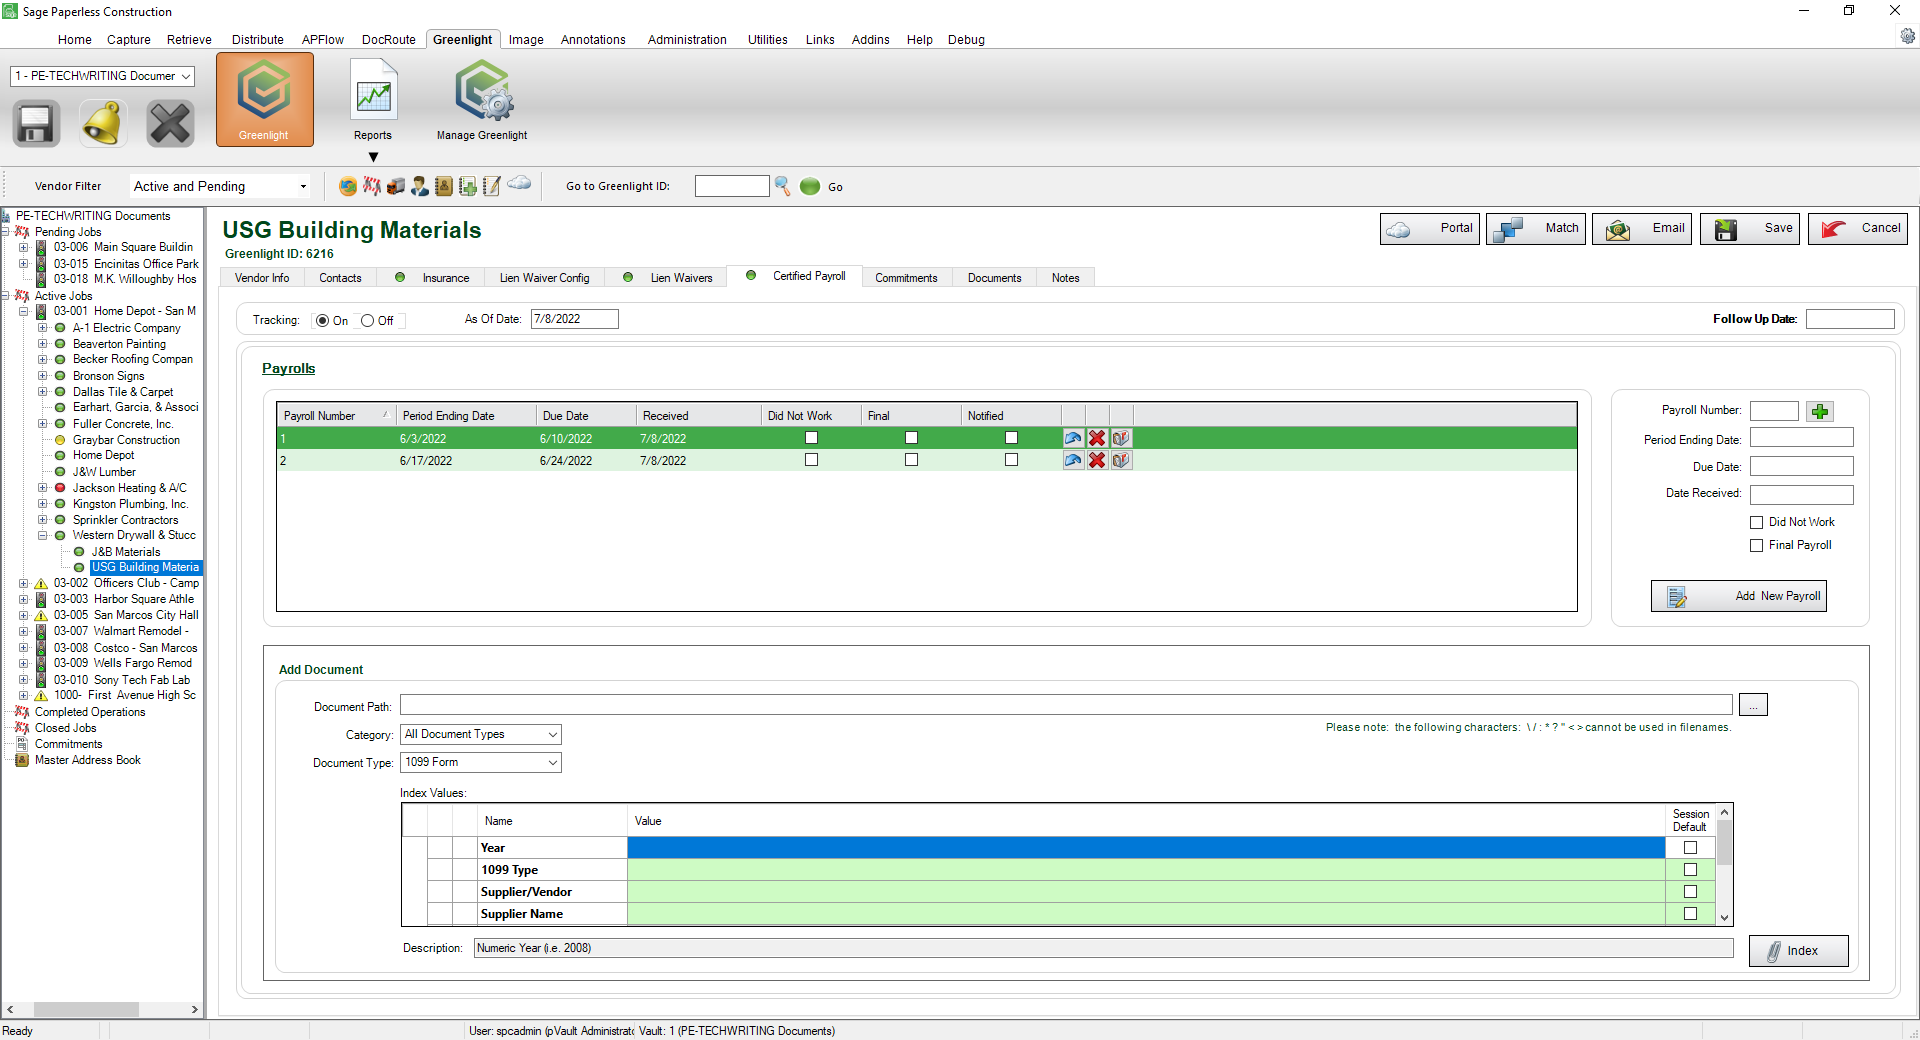1920x1040 pixels.
Task: Check Final for payroll 2
Action: tap(912, 460)
